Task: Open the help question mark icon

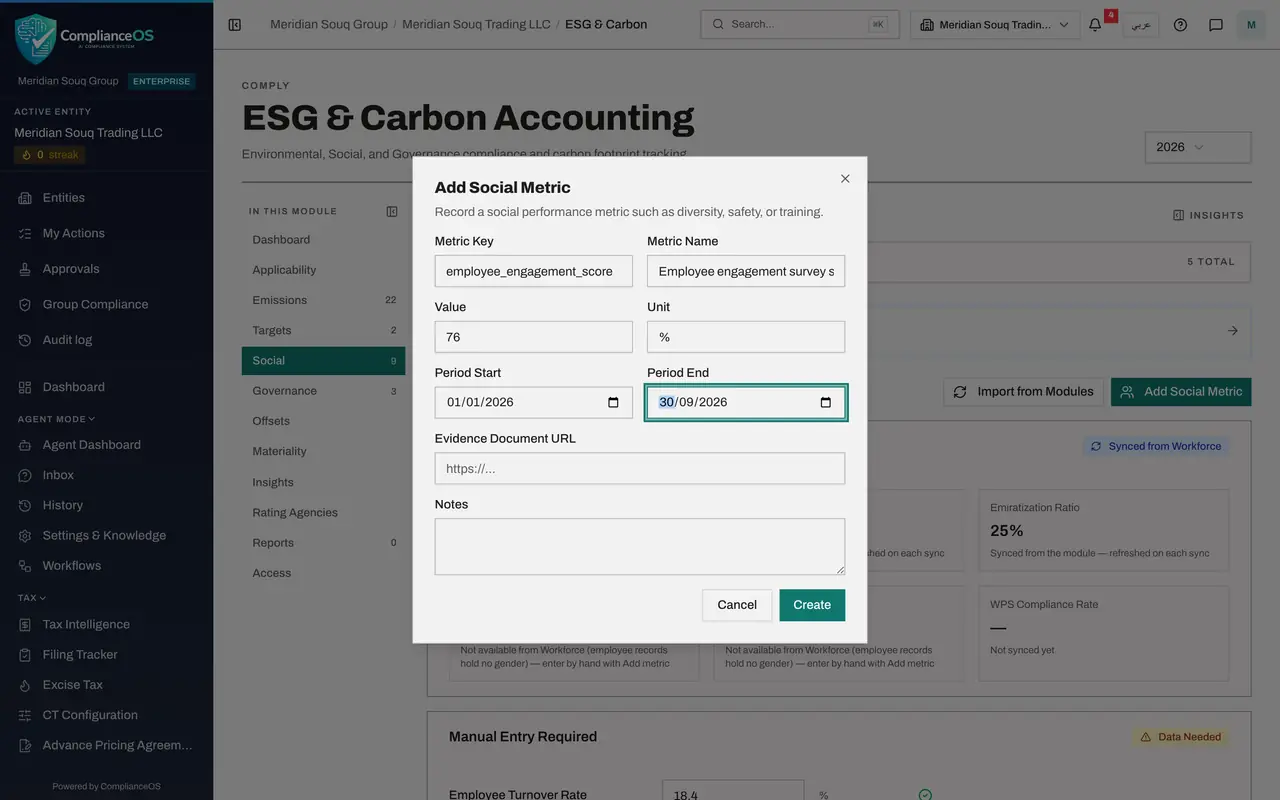Action: 1180,24
